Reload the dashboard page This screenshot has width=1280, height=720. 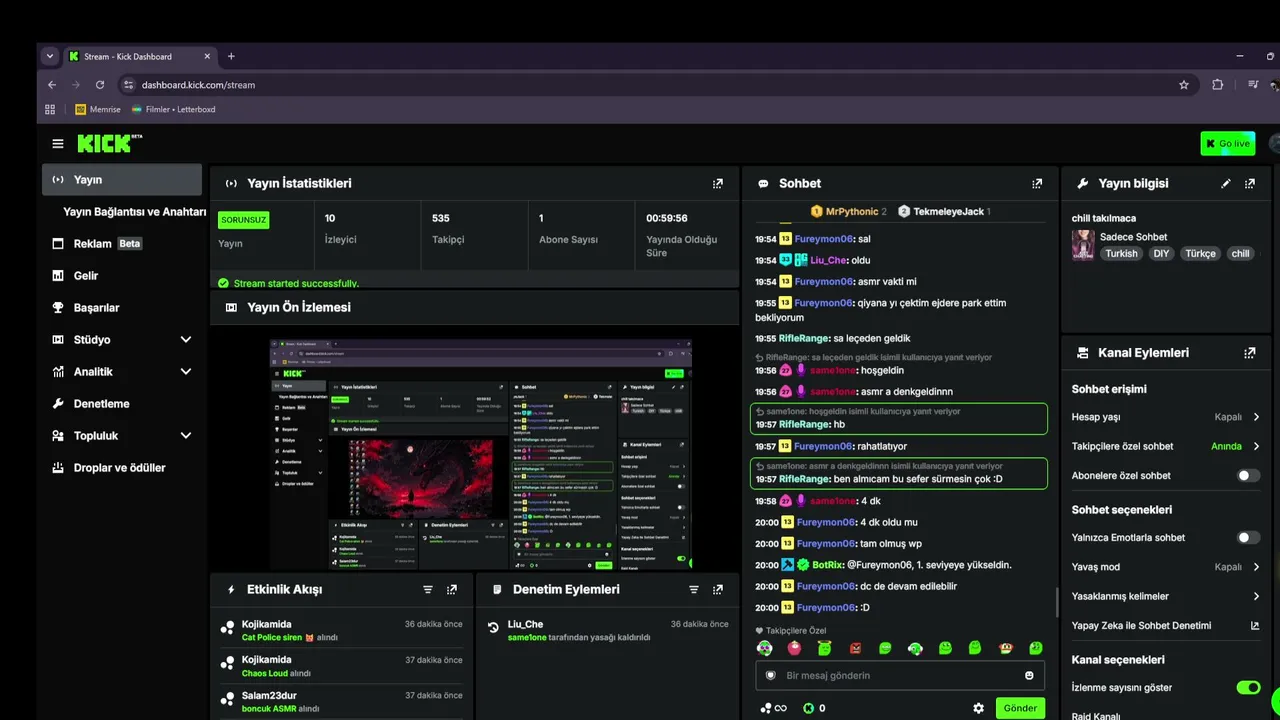click(x=100, y=85)
